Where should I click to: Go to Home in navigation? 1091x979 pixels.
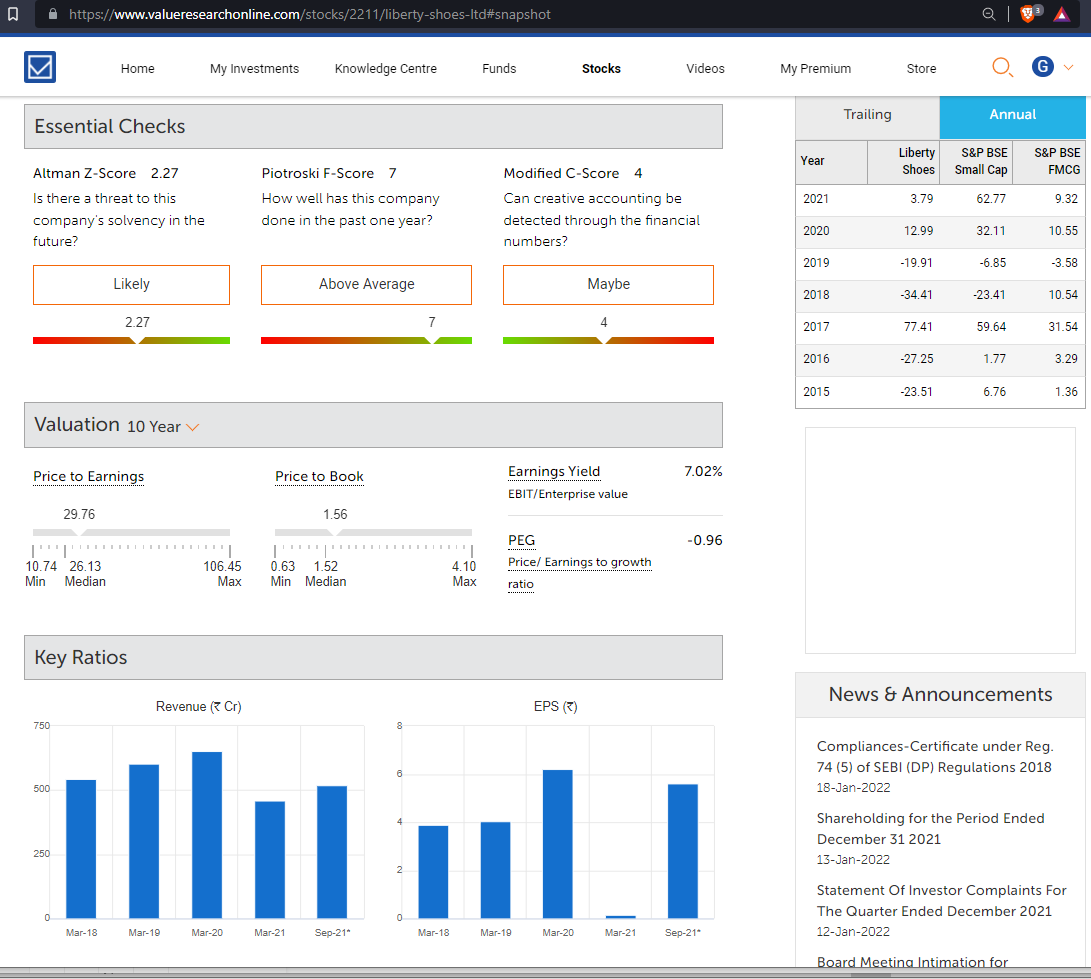pos(137,69)
